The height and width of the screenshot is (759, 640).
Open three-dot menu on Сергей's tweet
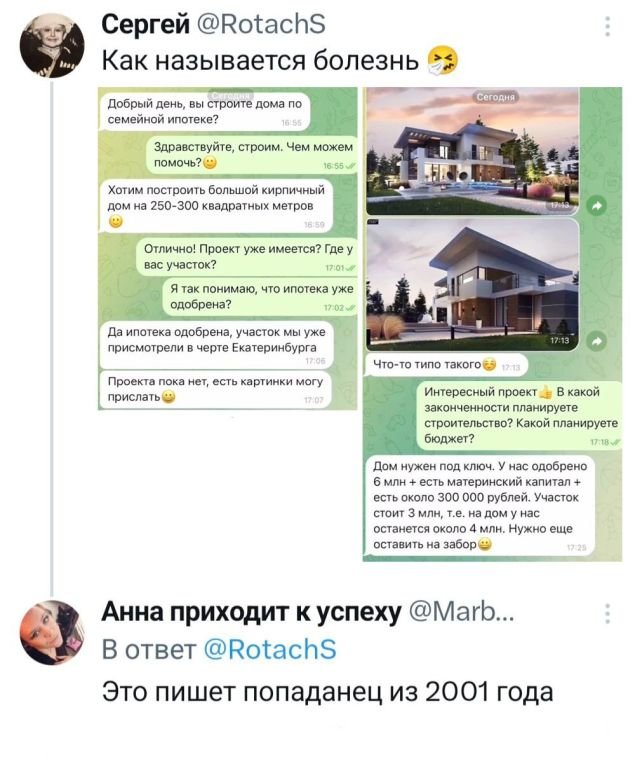point(607,26)
